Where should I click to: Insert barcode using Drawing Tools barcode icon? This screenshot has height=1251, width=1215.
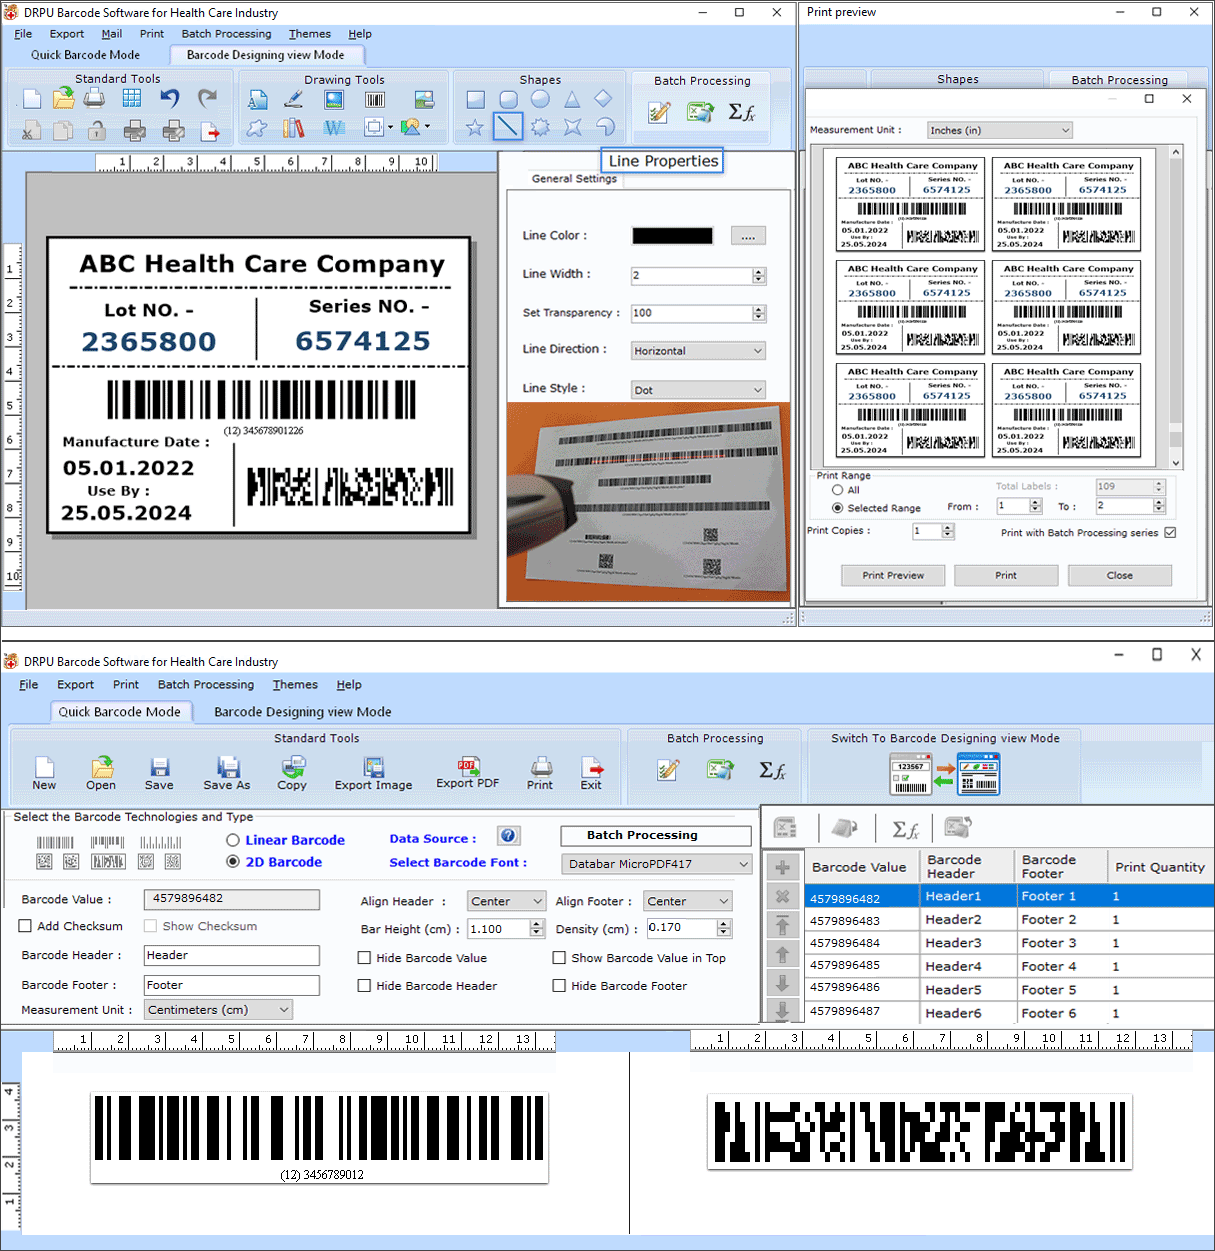[375, 99]
